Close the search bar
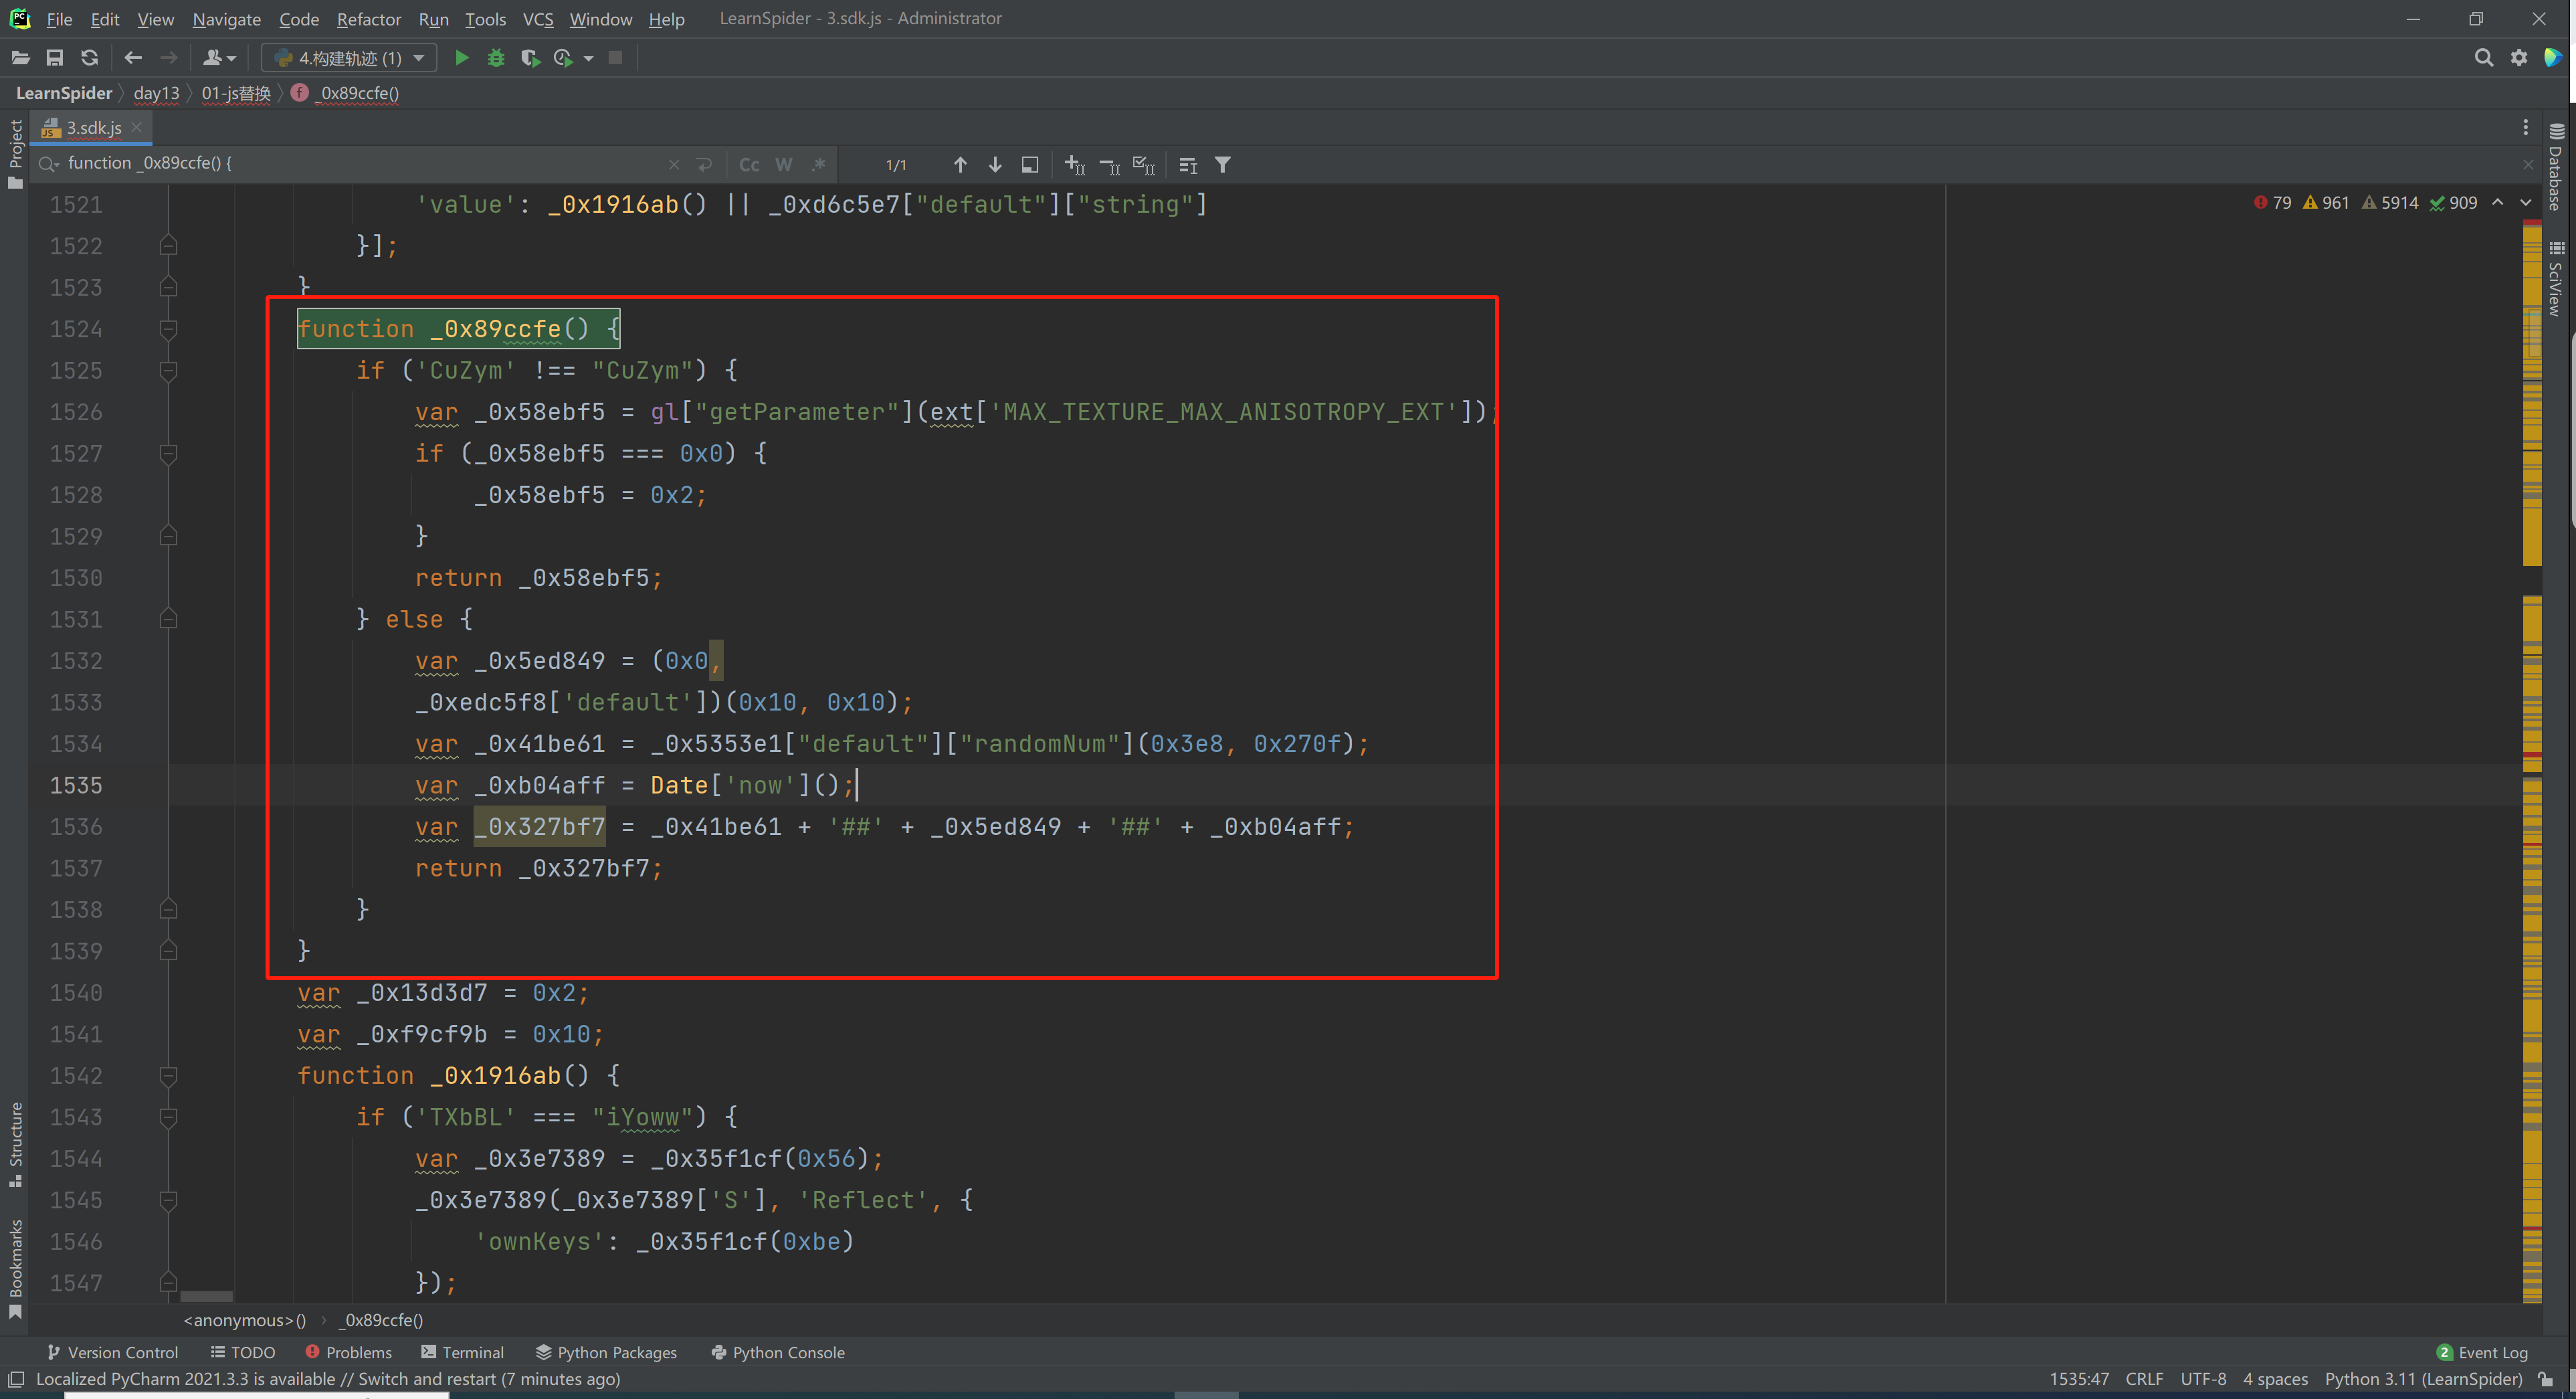Image resolution: width=2576 pixels, height=1399 pixels. point(2528,164)
